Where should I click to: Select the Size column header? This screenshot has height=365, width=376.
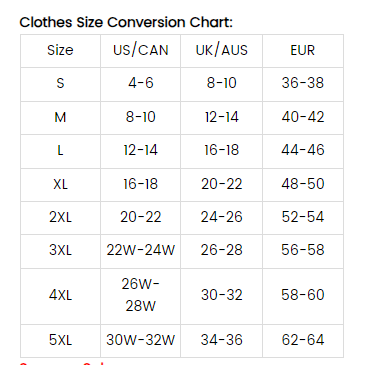pyautogui.click(x=60, y=50)
